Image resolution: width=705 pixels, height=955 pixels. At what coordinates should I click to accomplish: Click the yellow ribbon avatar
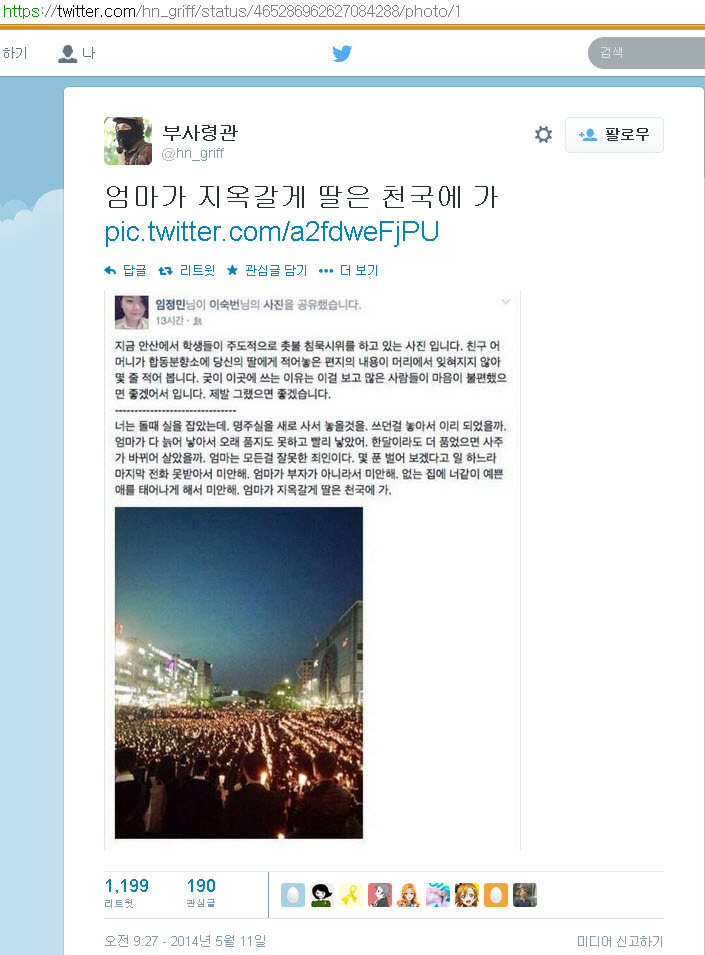click(351, 895)
